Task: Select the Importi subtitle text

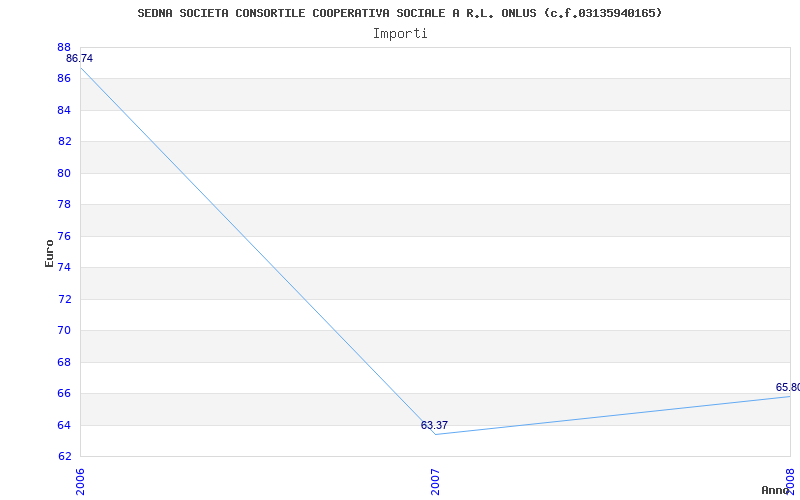Action: (400, 34)
